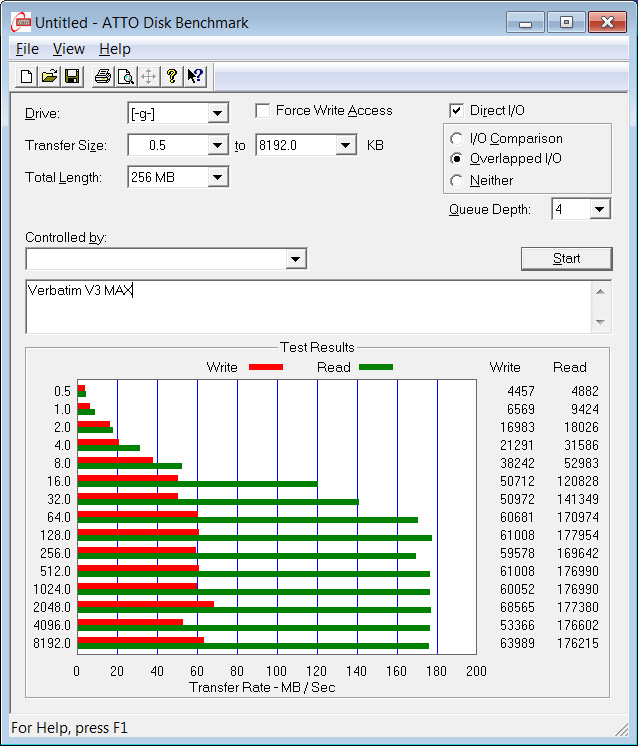This screenshot has height=746, width=638.
Task: Click the move arrows toolbar icon
Action: 148,77
